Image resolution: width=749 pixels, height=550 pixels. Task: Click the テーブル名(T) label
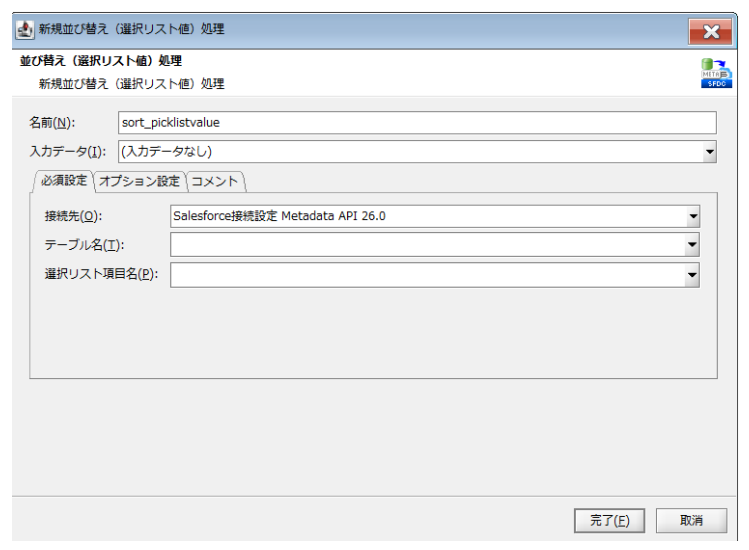[x=84, y=244]
